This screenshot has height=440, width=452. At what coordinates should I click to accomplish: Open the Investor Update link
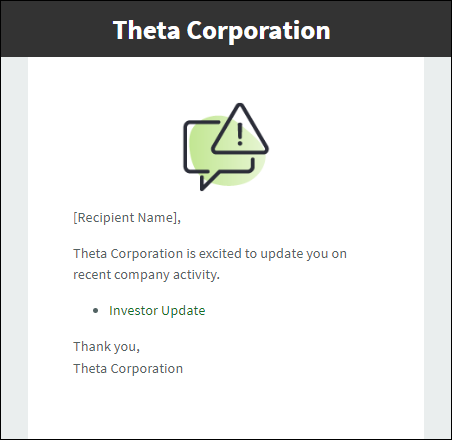click(157, 311)
